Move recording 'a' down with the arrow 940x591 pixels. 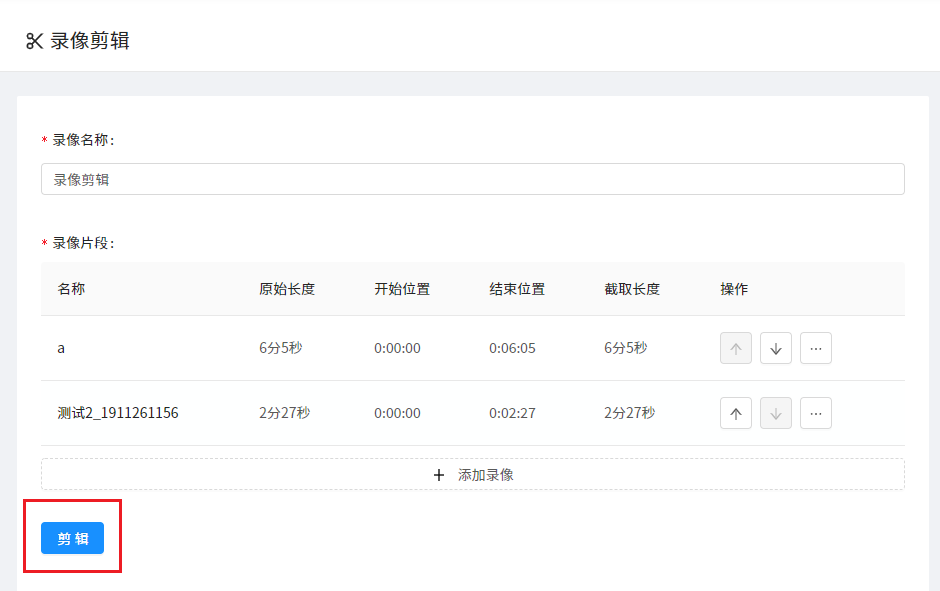pos(776,348)
